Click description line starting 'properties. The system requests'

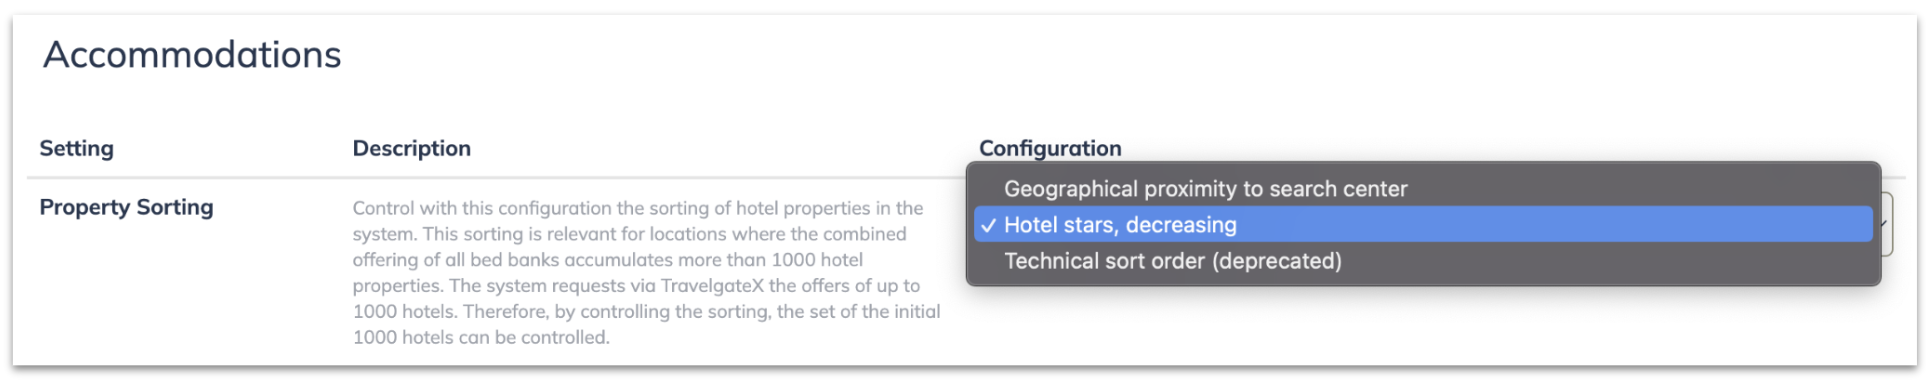click(x=636, y=285)
